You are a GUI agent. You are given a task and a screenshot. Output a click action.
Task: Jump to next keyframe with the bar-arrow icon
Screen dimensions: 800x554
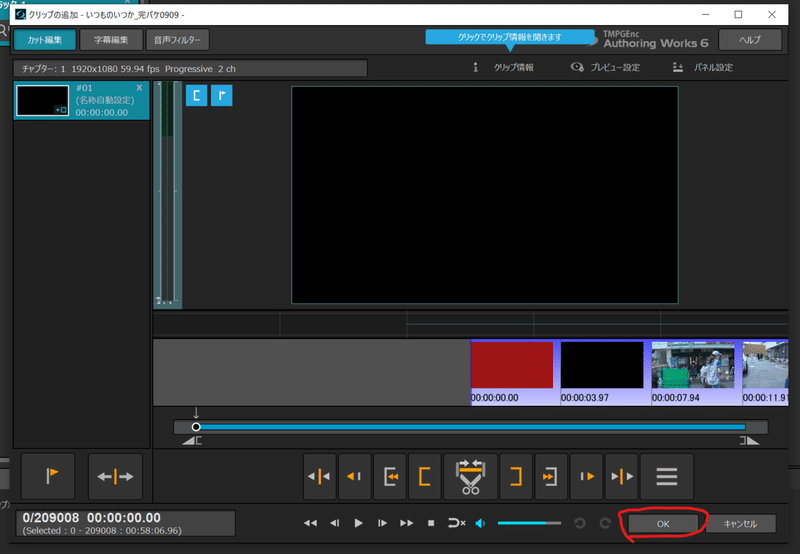pyautogui.click(x=621, y=476)
